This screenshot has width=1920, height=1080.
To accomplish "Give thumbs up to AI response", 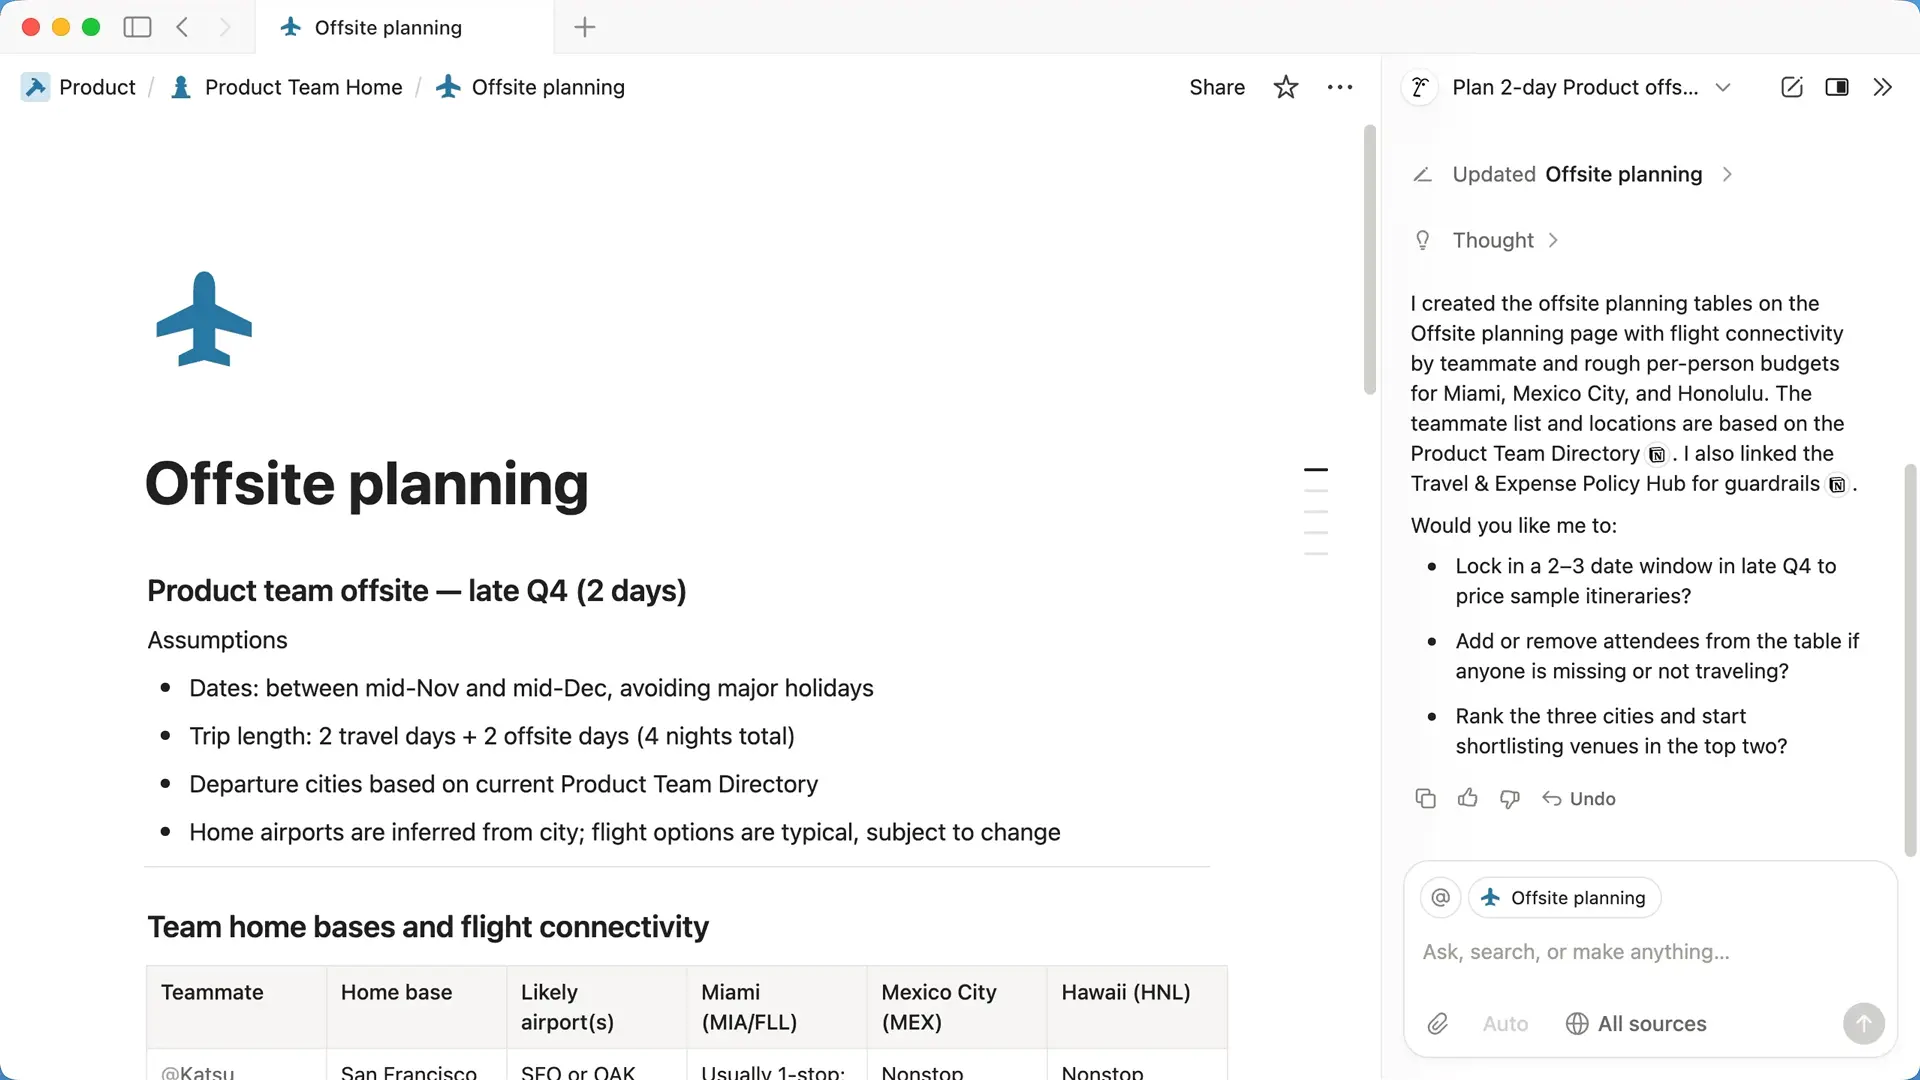I will click(x=1467, y=798).
